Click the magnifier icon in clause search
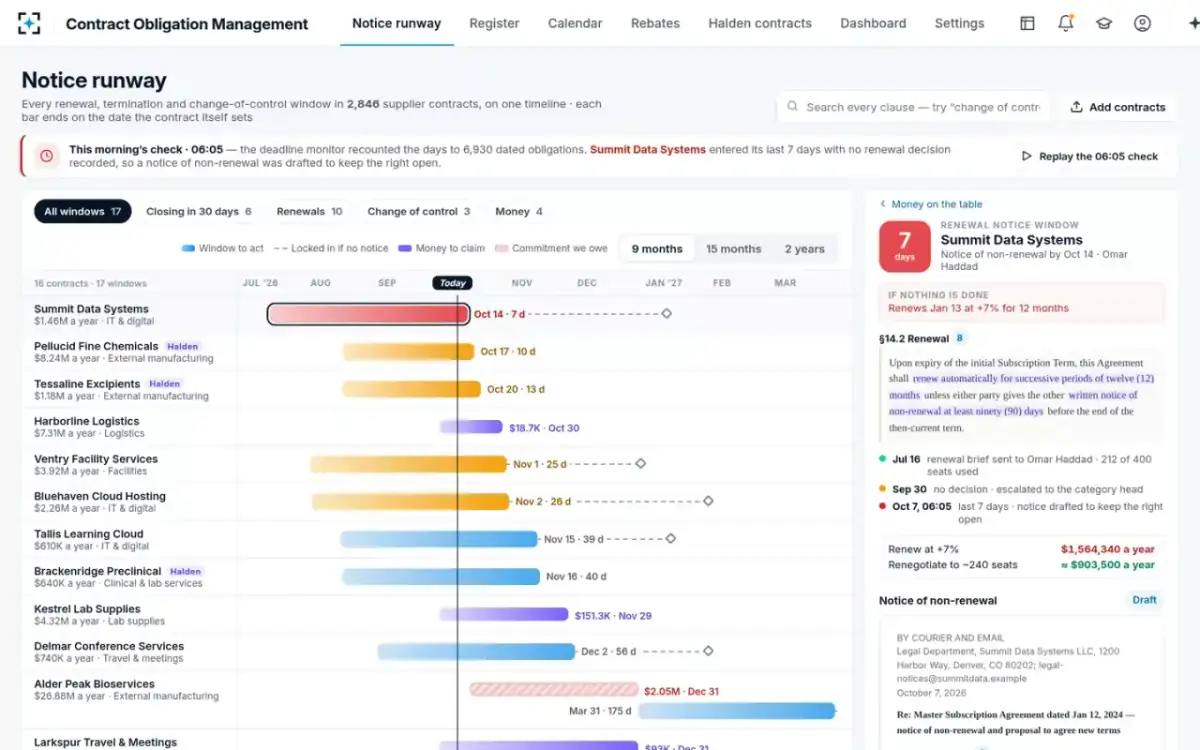 coord(793,107)
